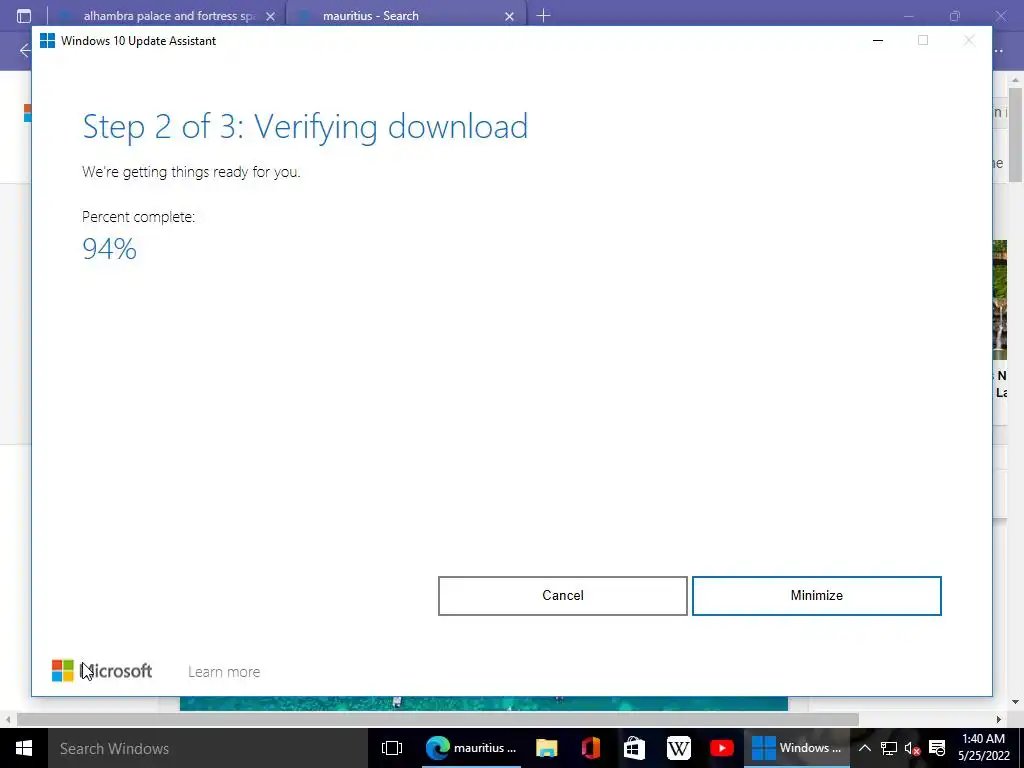Open File Explorer from the taskbar
This screenshot has height=768, width=1024.
tap(547, 748)
